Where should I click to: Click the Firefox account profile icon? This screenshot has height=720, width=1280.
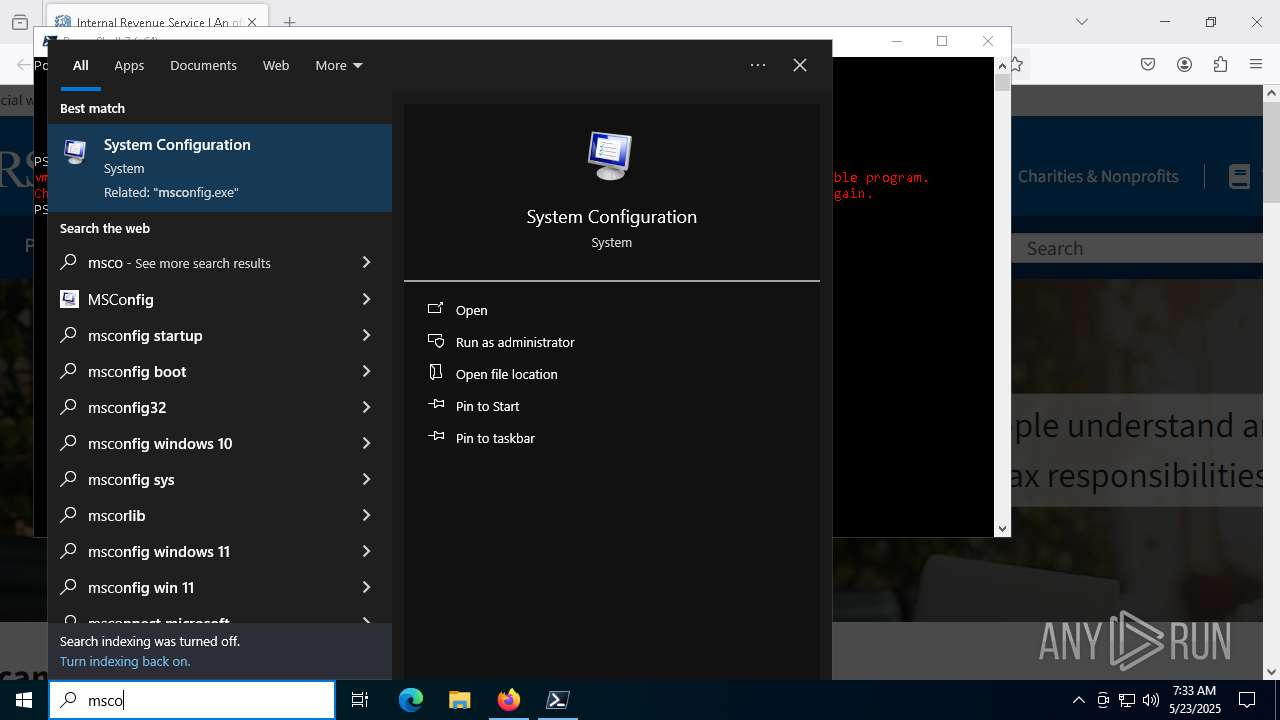1184,64
